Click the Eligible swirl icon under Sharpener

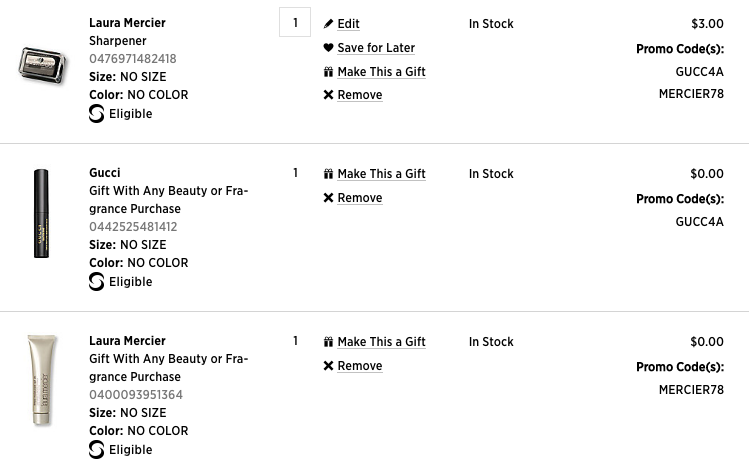tap(96, 114)
